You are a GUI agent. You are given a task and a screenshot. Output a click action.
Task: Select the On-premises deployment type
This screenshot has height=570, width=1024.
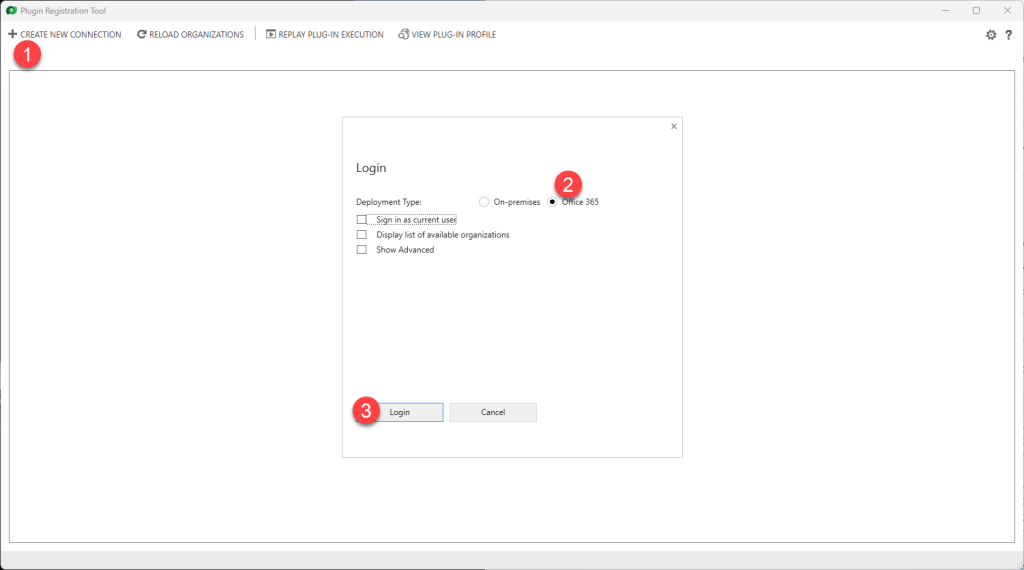click(484, 202)
